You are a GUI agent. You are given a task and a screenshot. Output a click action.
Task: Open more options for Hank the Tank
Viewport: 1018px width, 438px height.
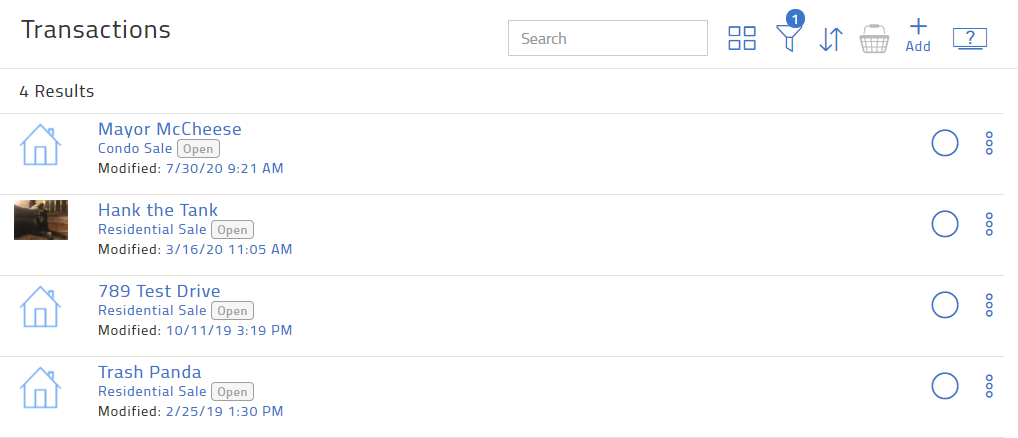989,224
